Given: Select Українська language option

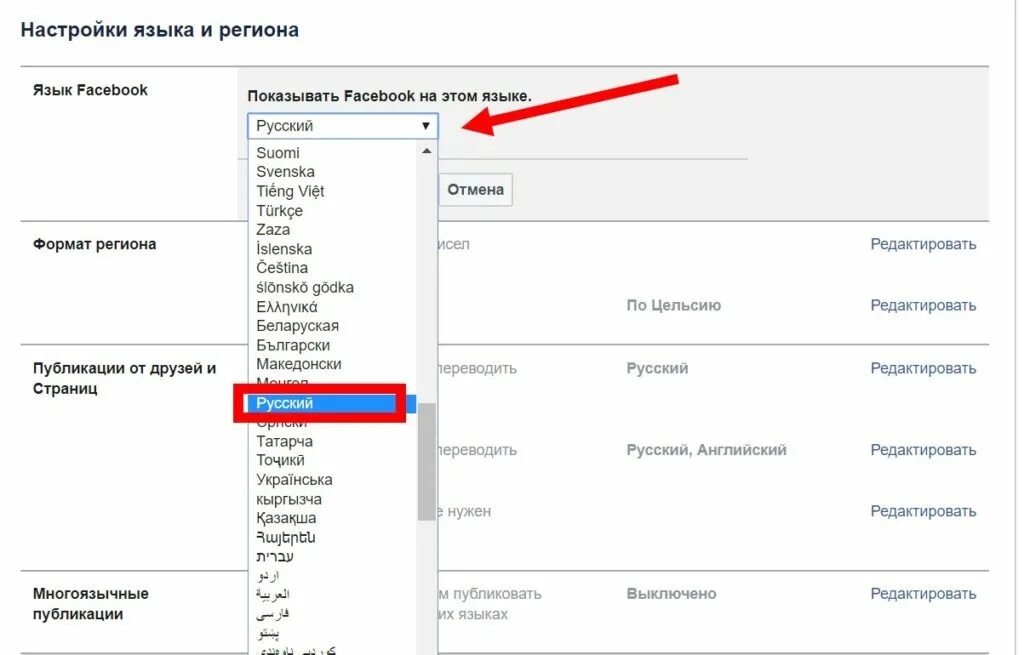Looking at the screenshot, I should click(294, 480).
